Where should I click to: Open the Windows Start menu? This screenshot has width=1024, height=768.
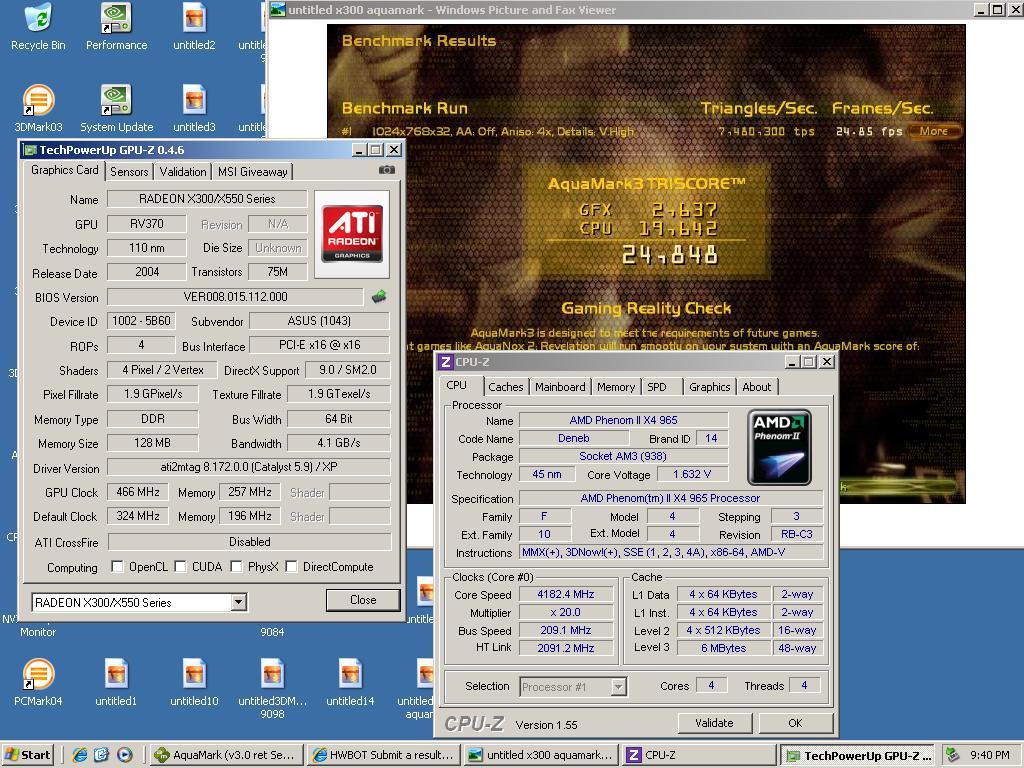tap(27, 755)
